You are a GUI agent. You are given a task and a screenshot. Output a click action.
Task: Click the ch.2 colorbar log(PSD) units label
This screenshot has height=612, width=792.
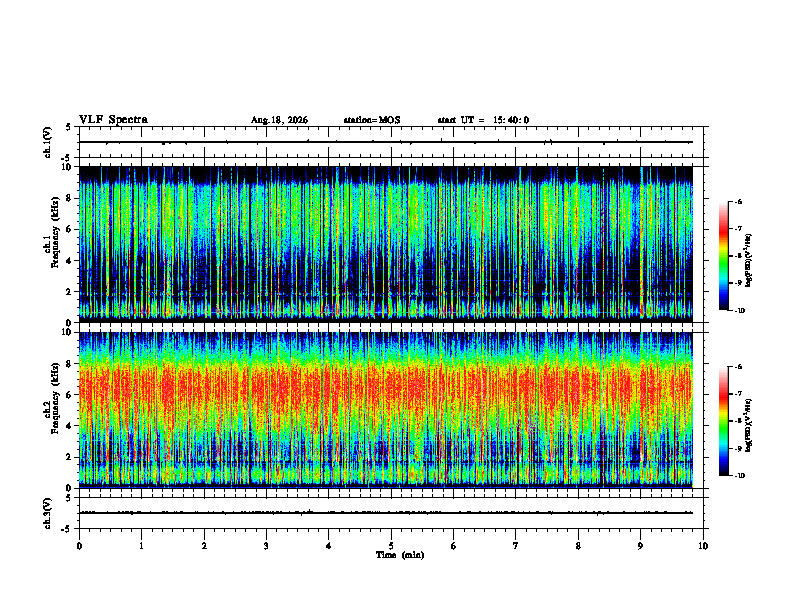(749, 425)
